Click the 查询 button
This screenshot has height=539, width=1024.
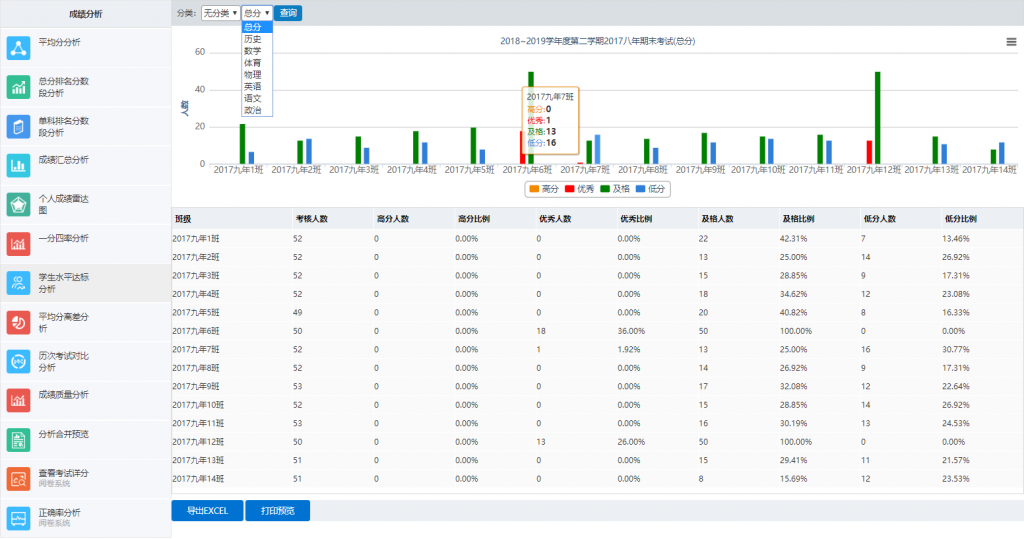tap(288, 13)
